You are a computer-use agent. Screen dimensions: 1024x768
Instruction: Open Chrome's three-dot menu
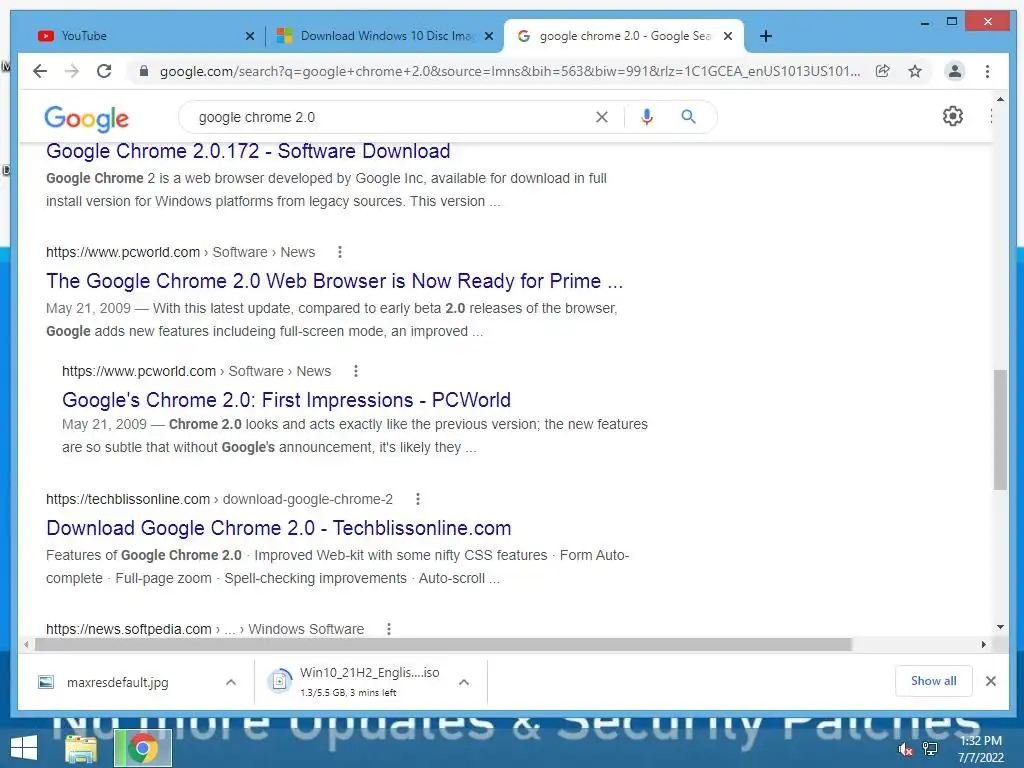[987, 71]
